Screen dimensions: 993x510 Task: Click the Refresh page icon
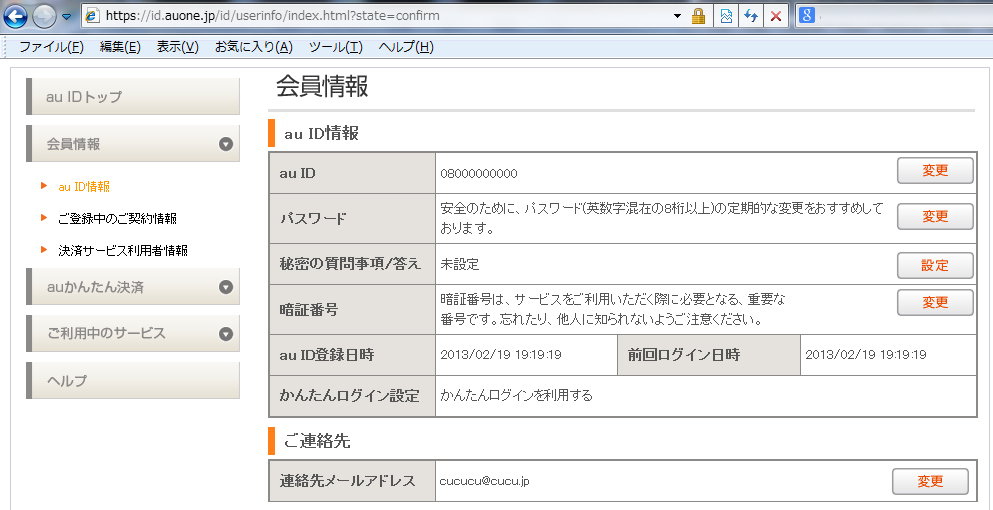pyautogui.click(x=751, y=16)
